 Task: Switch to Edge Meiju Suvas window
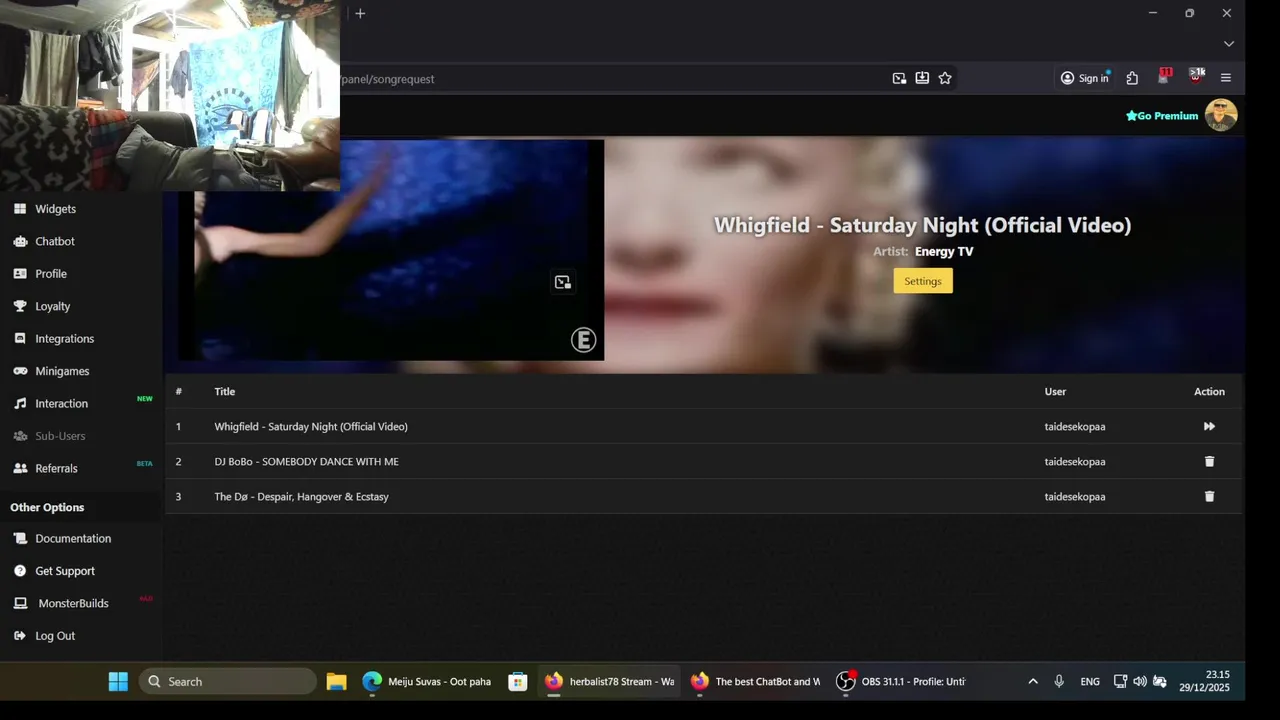coord(427,681)
